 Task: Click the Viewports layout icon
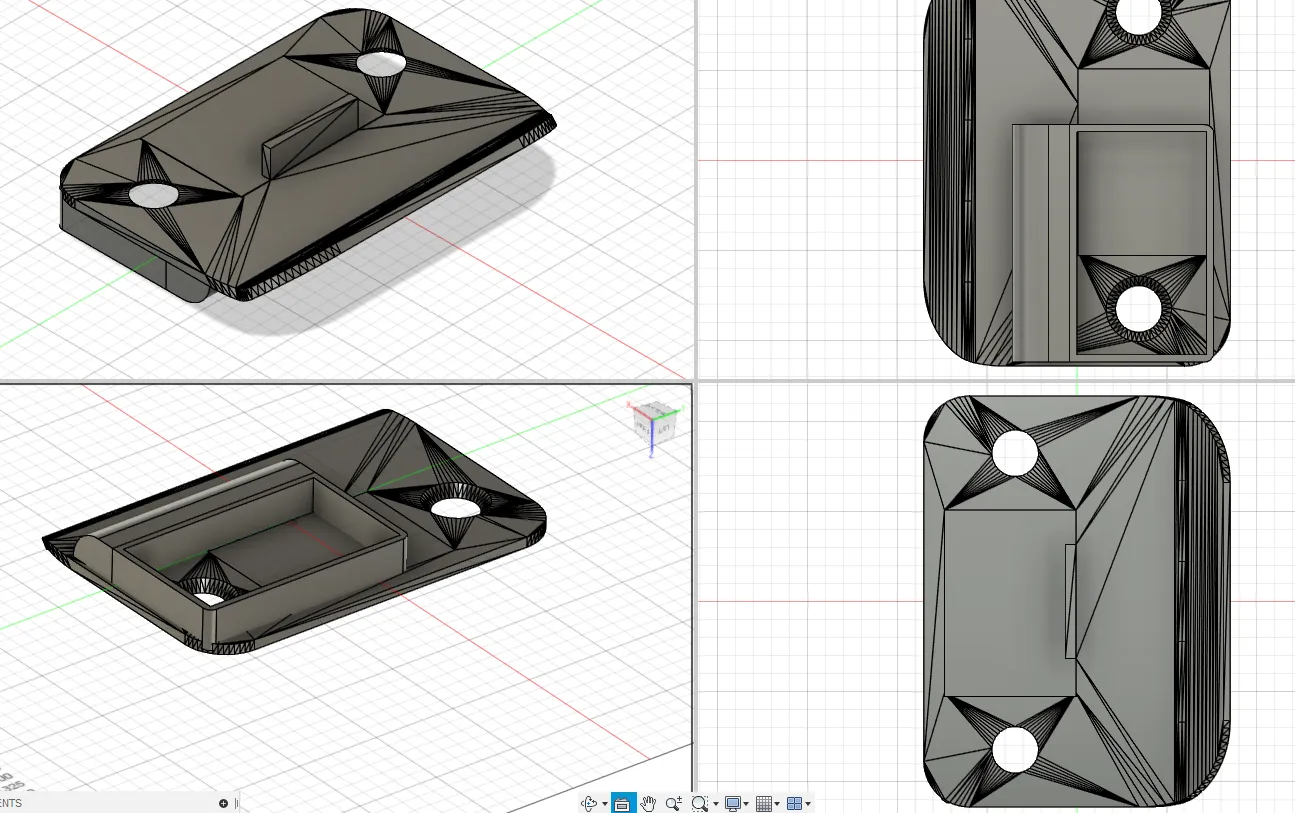click(795, 803)
